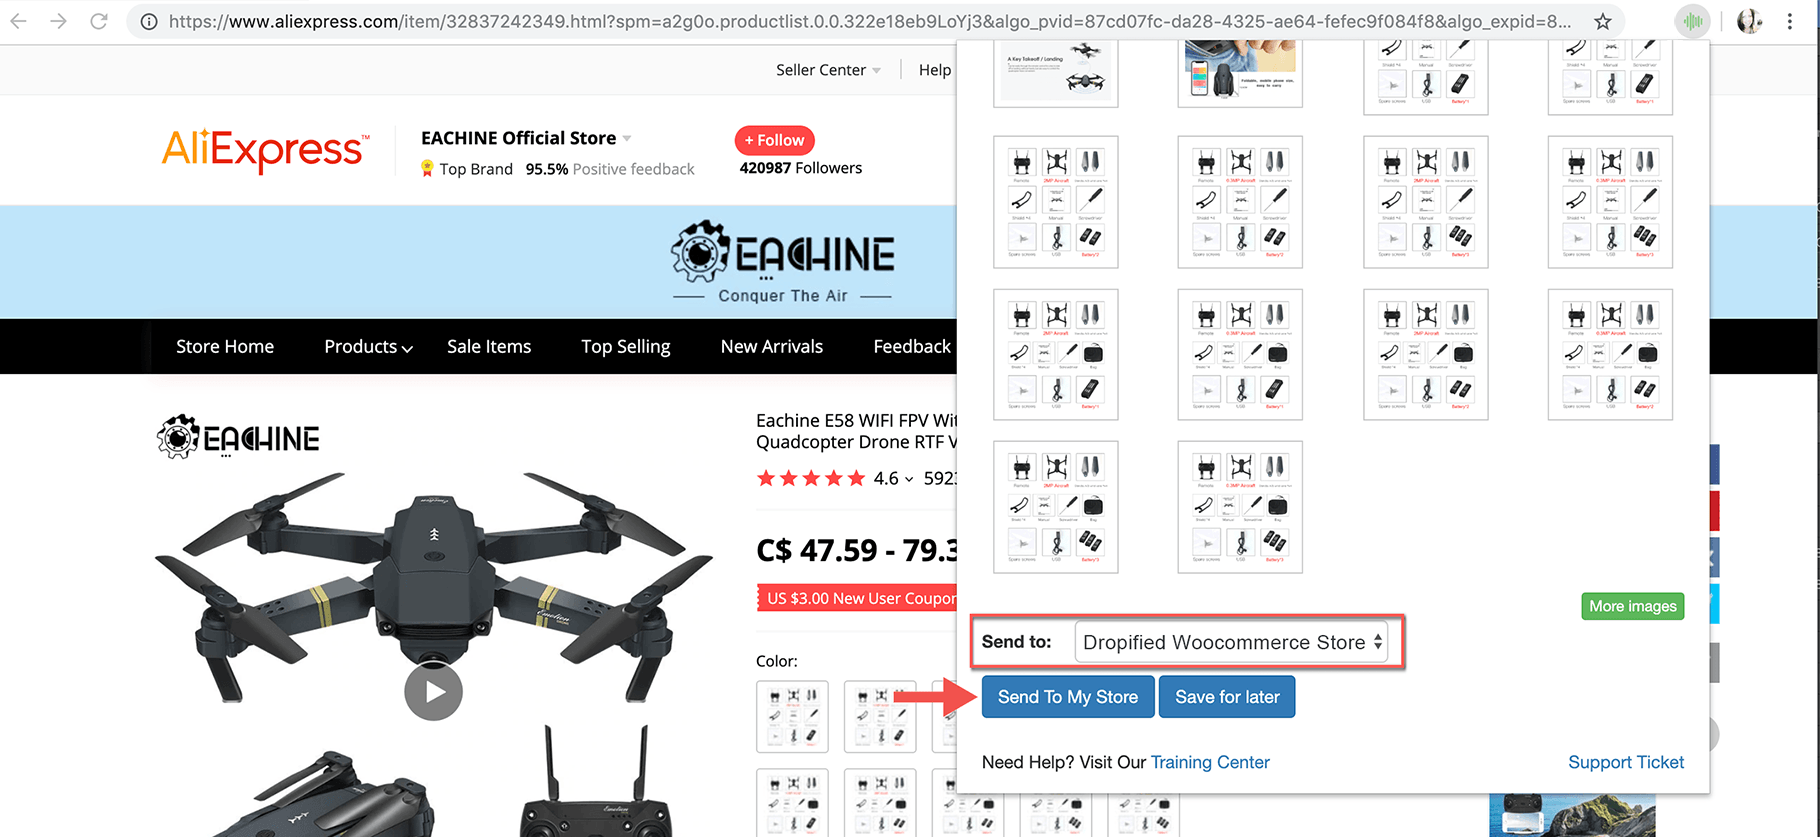1820x837 pixels.
Task: Click the AliExpress logo
Action: (265, 151)
